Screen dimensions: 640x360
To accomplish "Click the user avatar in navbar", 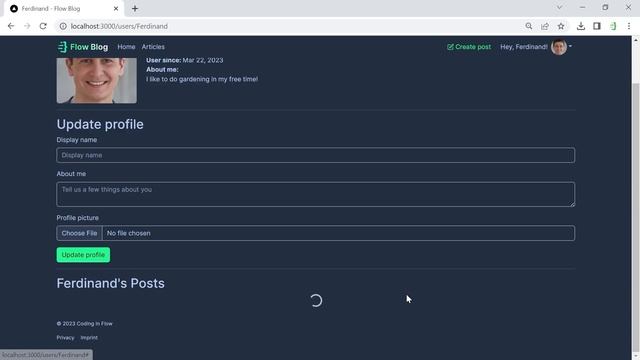I will tap(559, 47).
